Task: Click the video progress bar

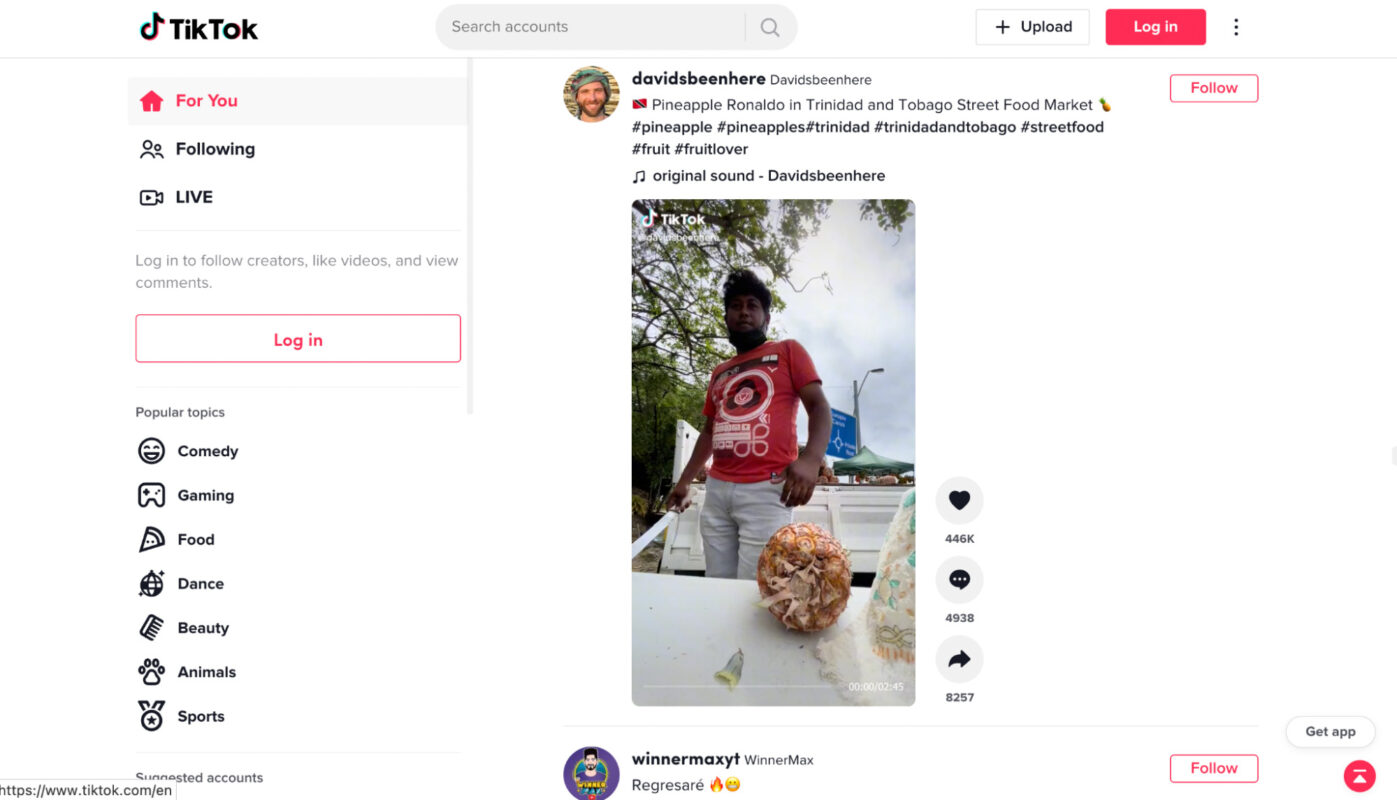Action: 740,687
